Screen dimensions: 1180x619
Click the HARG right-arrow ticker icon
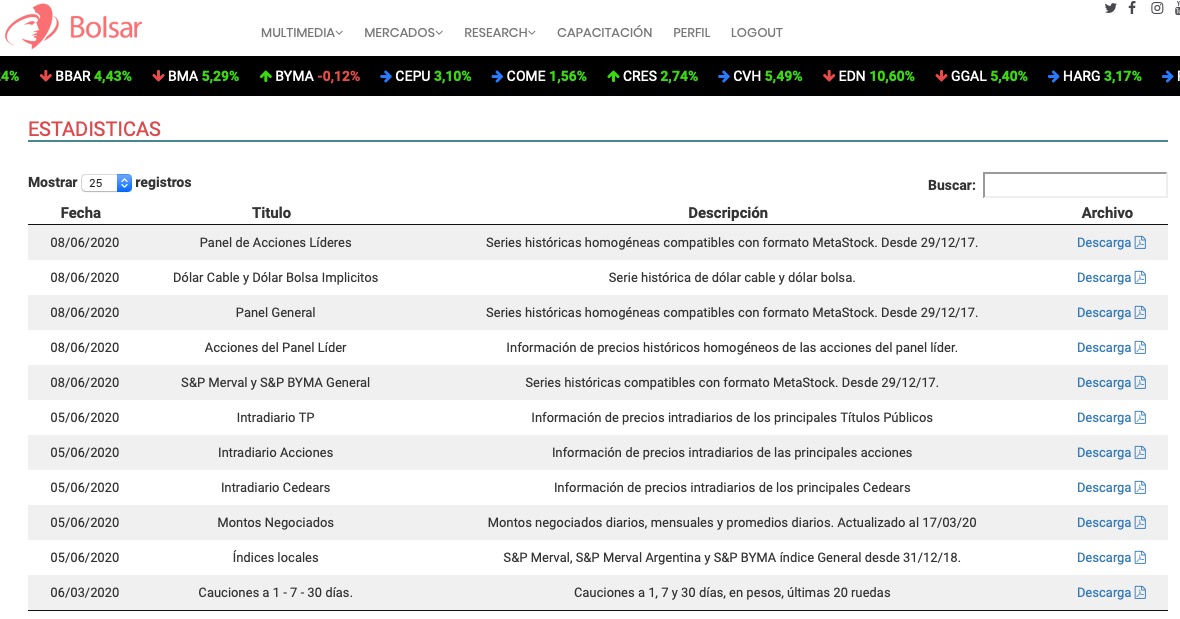[x=1054, y=76]
